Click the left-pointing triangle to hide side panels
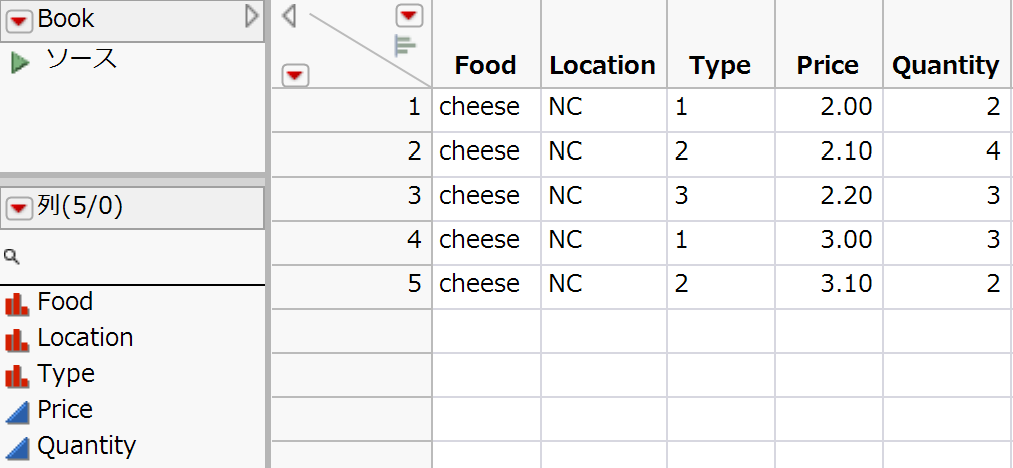Screen dimensions: 1013x468 (x=290, y=16)
